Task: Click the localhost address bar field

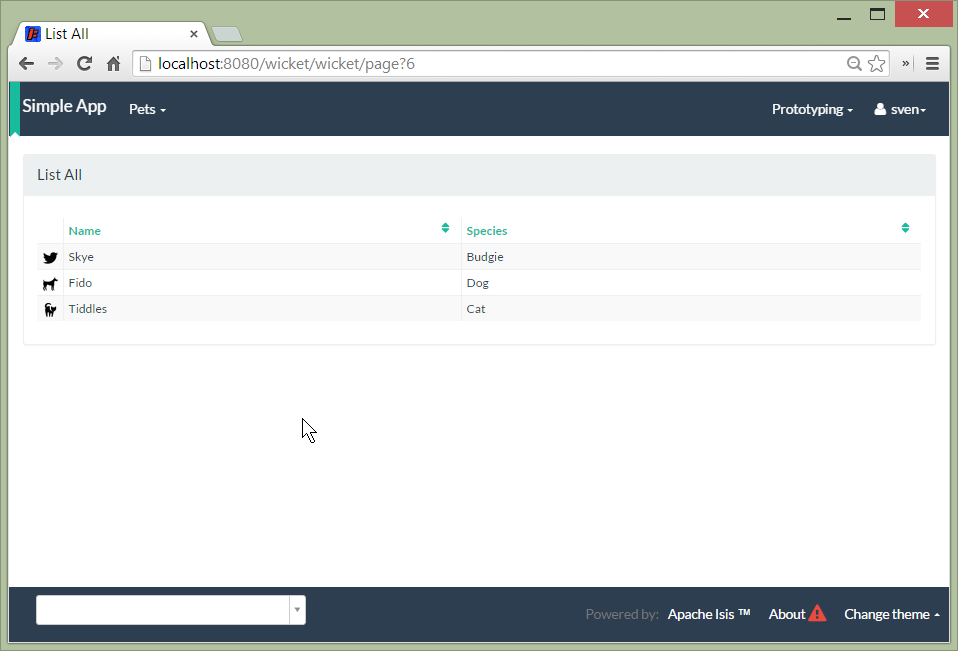Action: point(490,64)
